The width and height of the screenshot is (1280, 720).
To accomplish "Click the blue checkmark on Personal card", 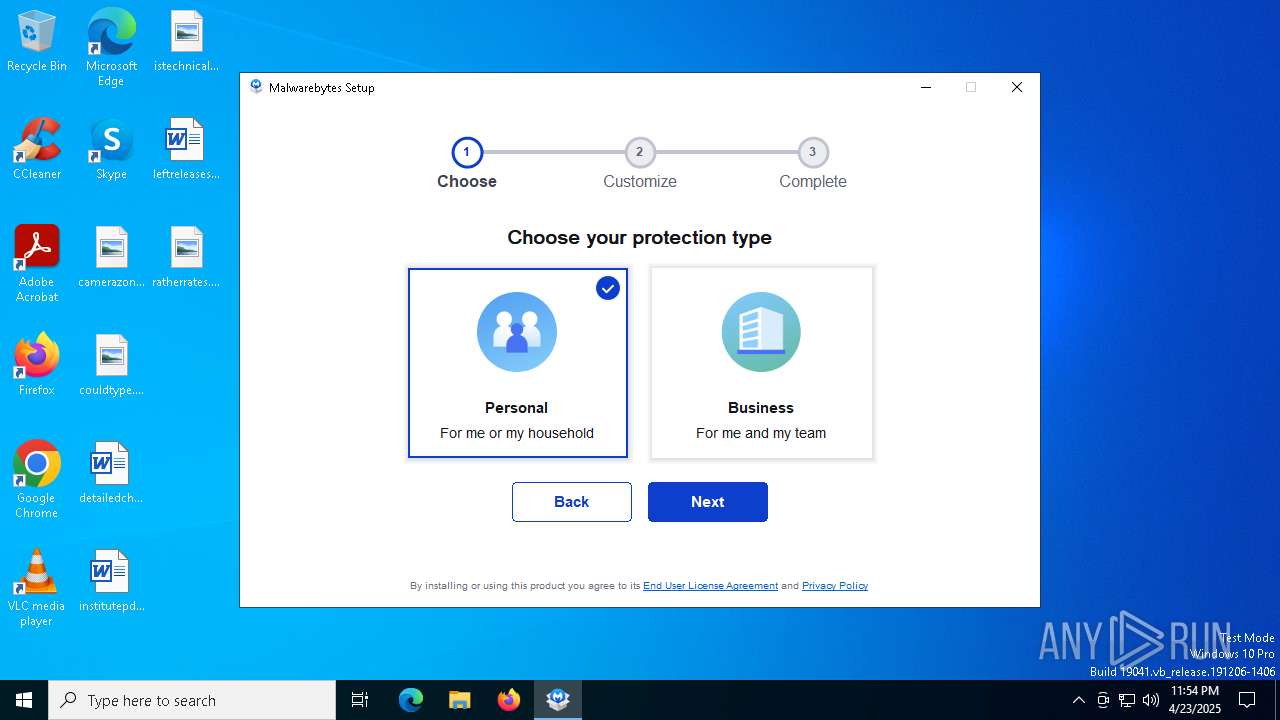I will [x=608, y=288].
